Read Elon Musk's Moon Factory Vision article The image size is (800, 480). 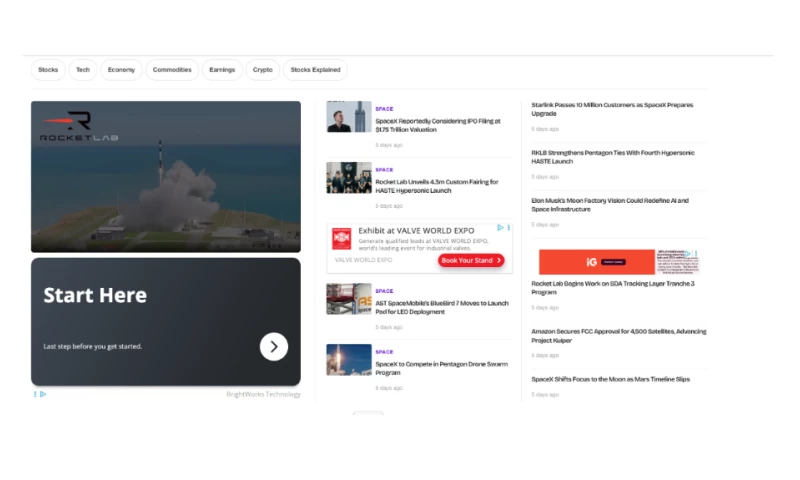(x=610, y=205)
